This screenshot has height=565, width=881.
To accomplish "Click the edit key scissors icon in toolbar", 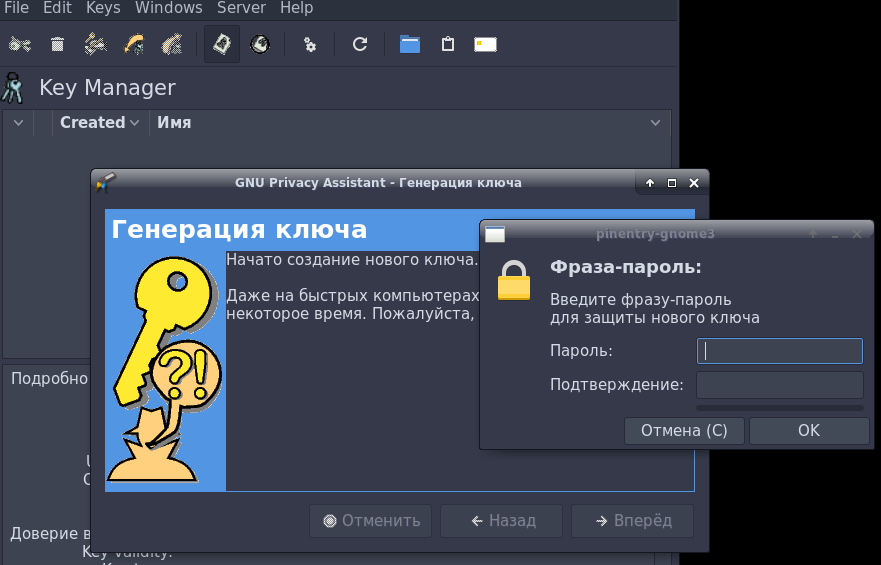I will [20, 44].
